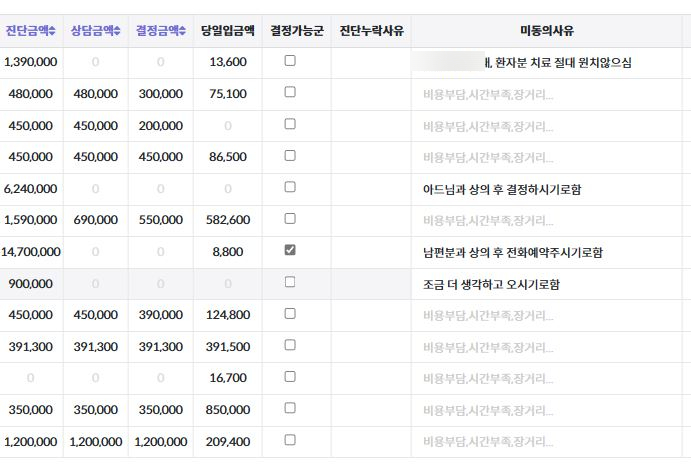Click the 미동의사유 column header
691x467 pixels.
point(547,31)
